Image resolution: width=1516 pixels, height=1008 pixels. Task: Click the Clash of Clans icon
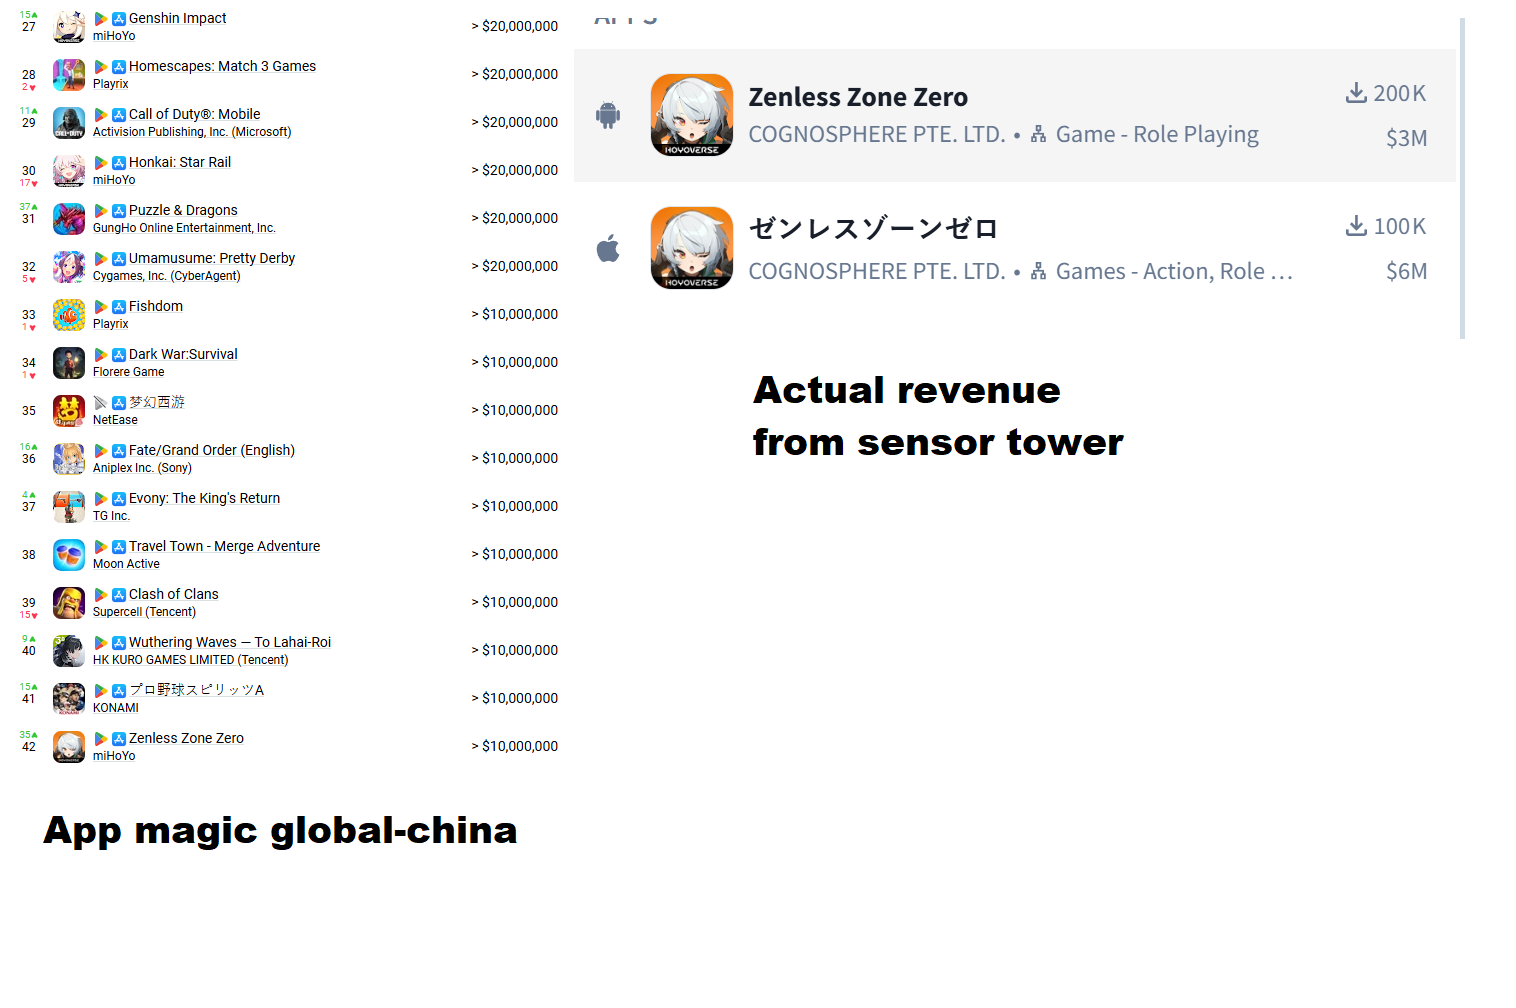pyautogui.click(x=69, y=603)
